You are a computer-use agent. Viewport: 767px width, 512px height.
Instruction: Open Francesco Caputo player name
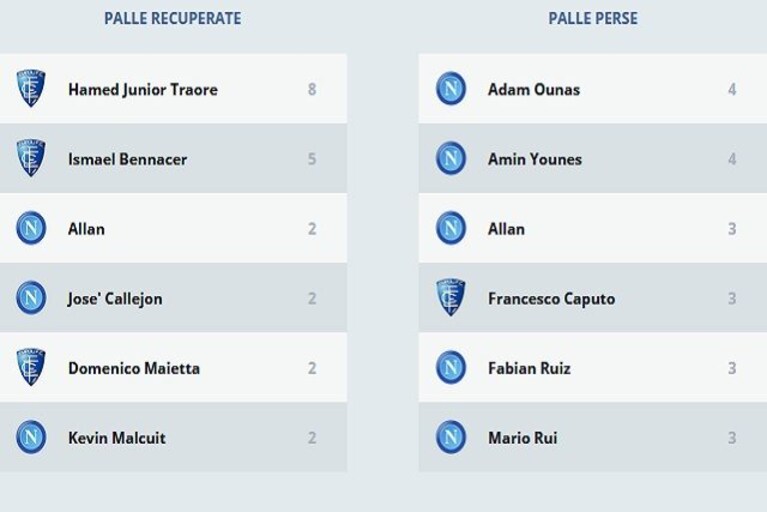552,299
